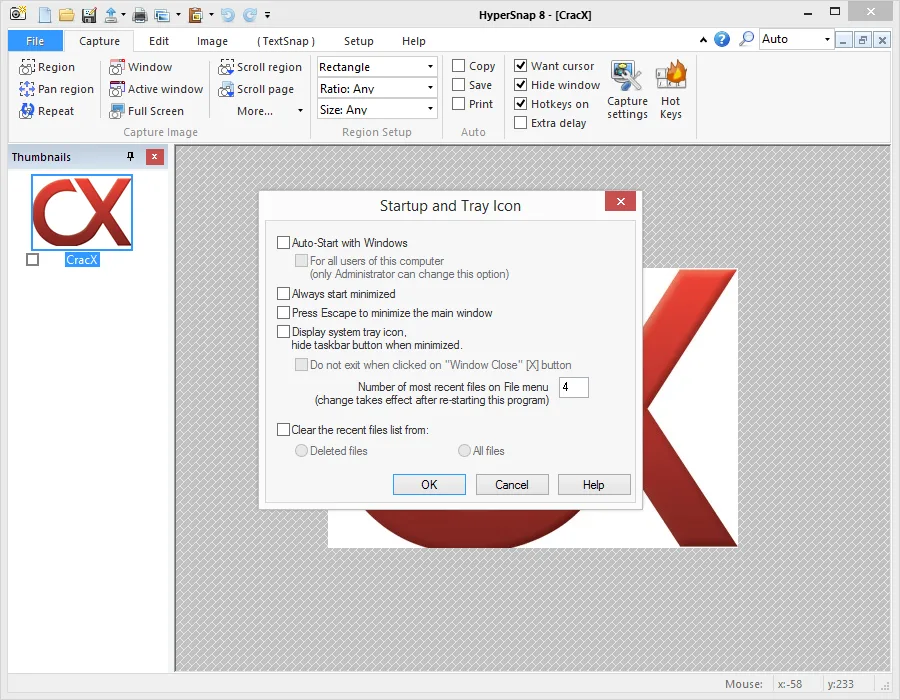
Task: Customize the quick access toolbar dropdown
Action: (x=267, y=15)
